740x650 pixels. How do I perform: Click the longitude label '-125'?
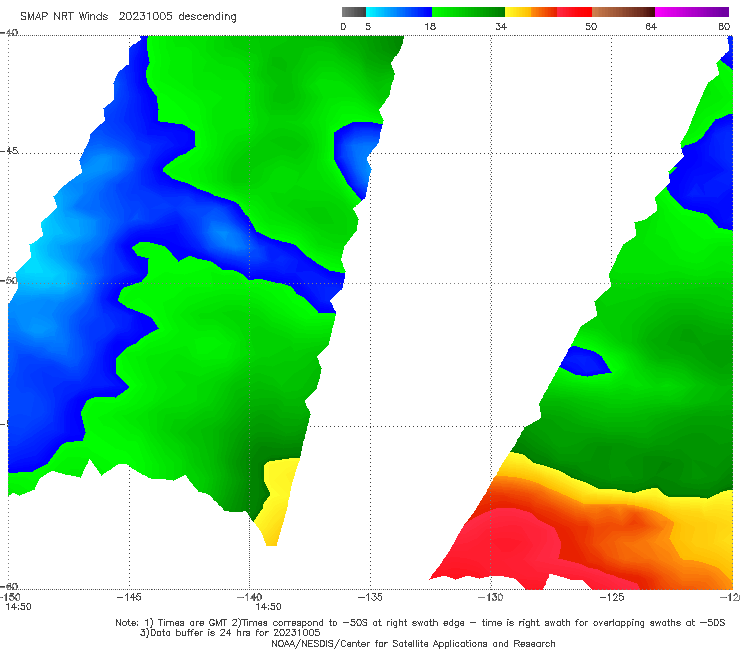click(612, 597)
